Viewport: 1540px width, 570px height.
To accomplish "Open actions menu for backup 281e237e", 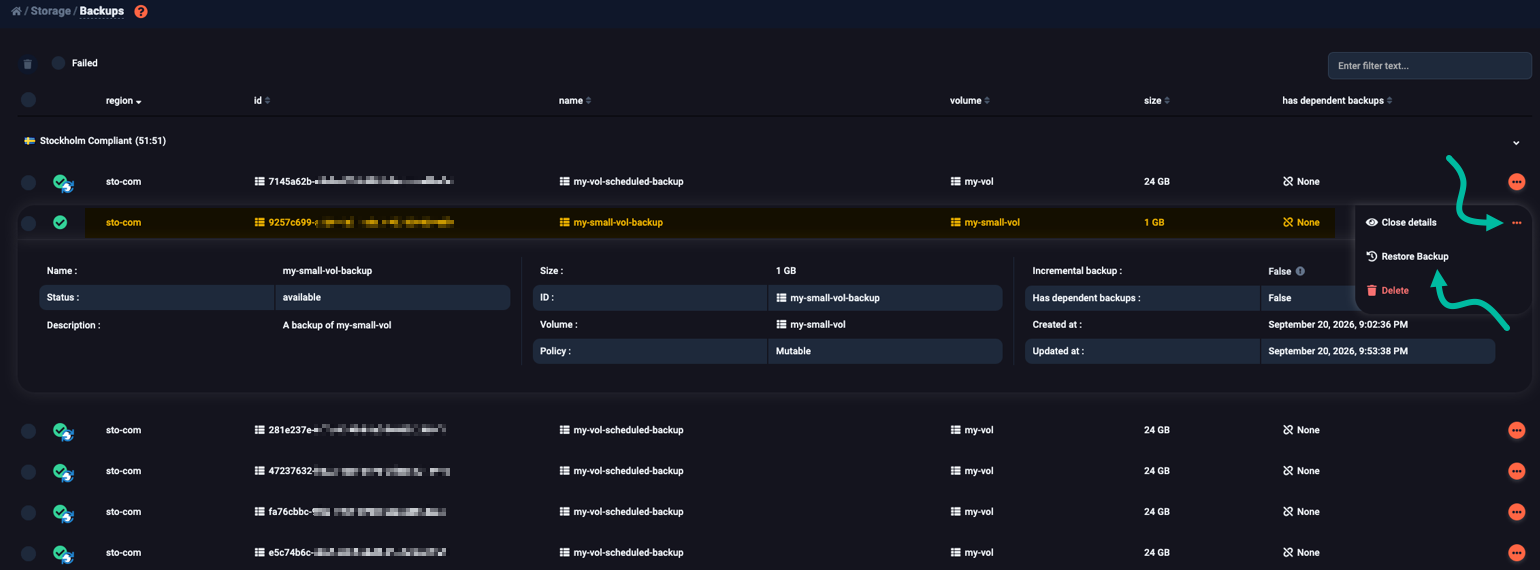I will (x=1517, y=430).
